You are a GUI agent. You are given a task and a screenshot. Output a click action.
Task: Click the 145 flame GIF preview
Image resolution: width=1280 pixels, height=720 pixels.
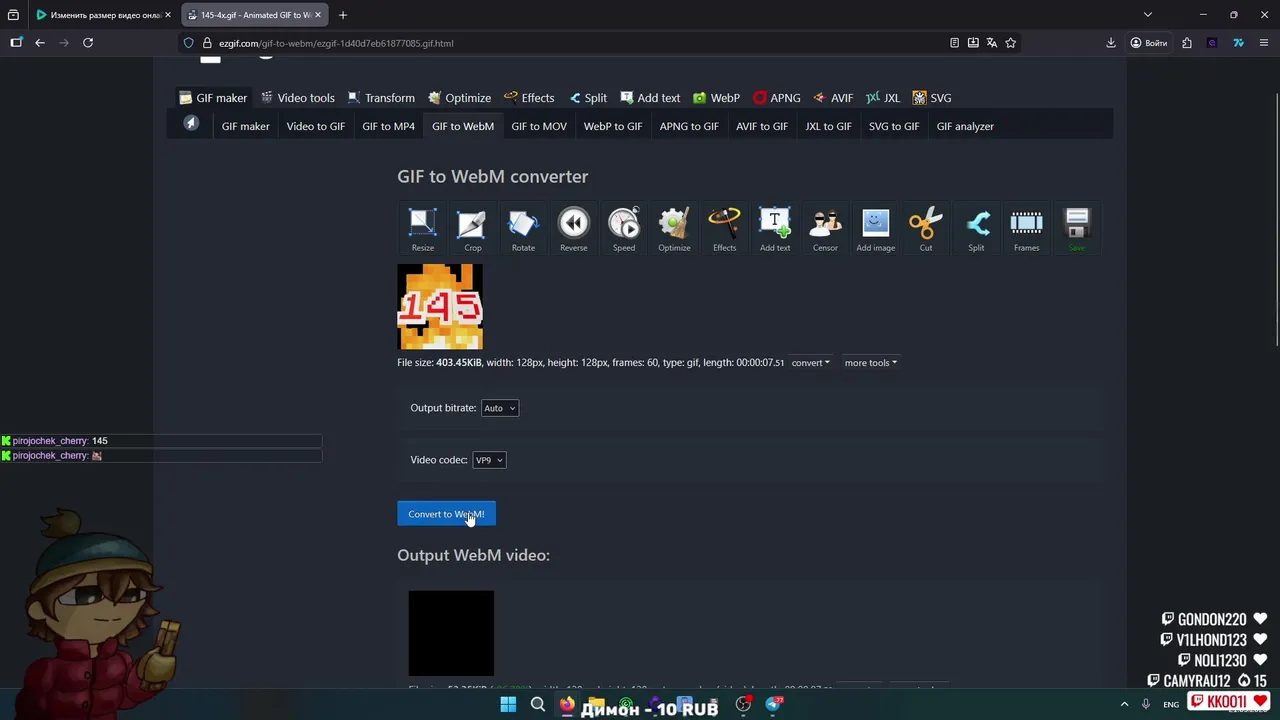click(440, 306)
